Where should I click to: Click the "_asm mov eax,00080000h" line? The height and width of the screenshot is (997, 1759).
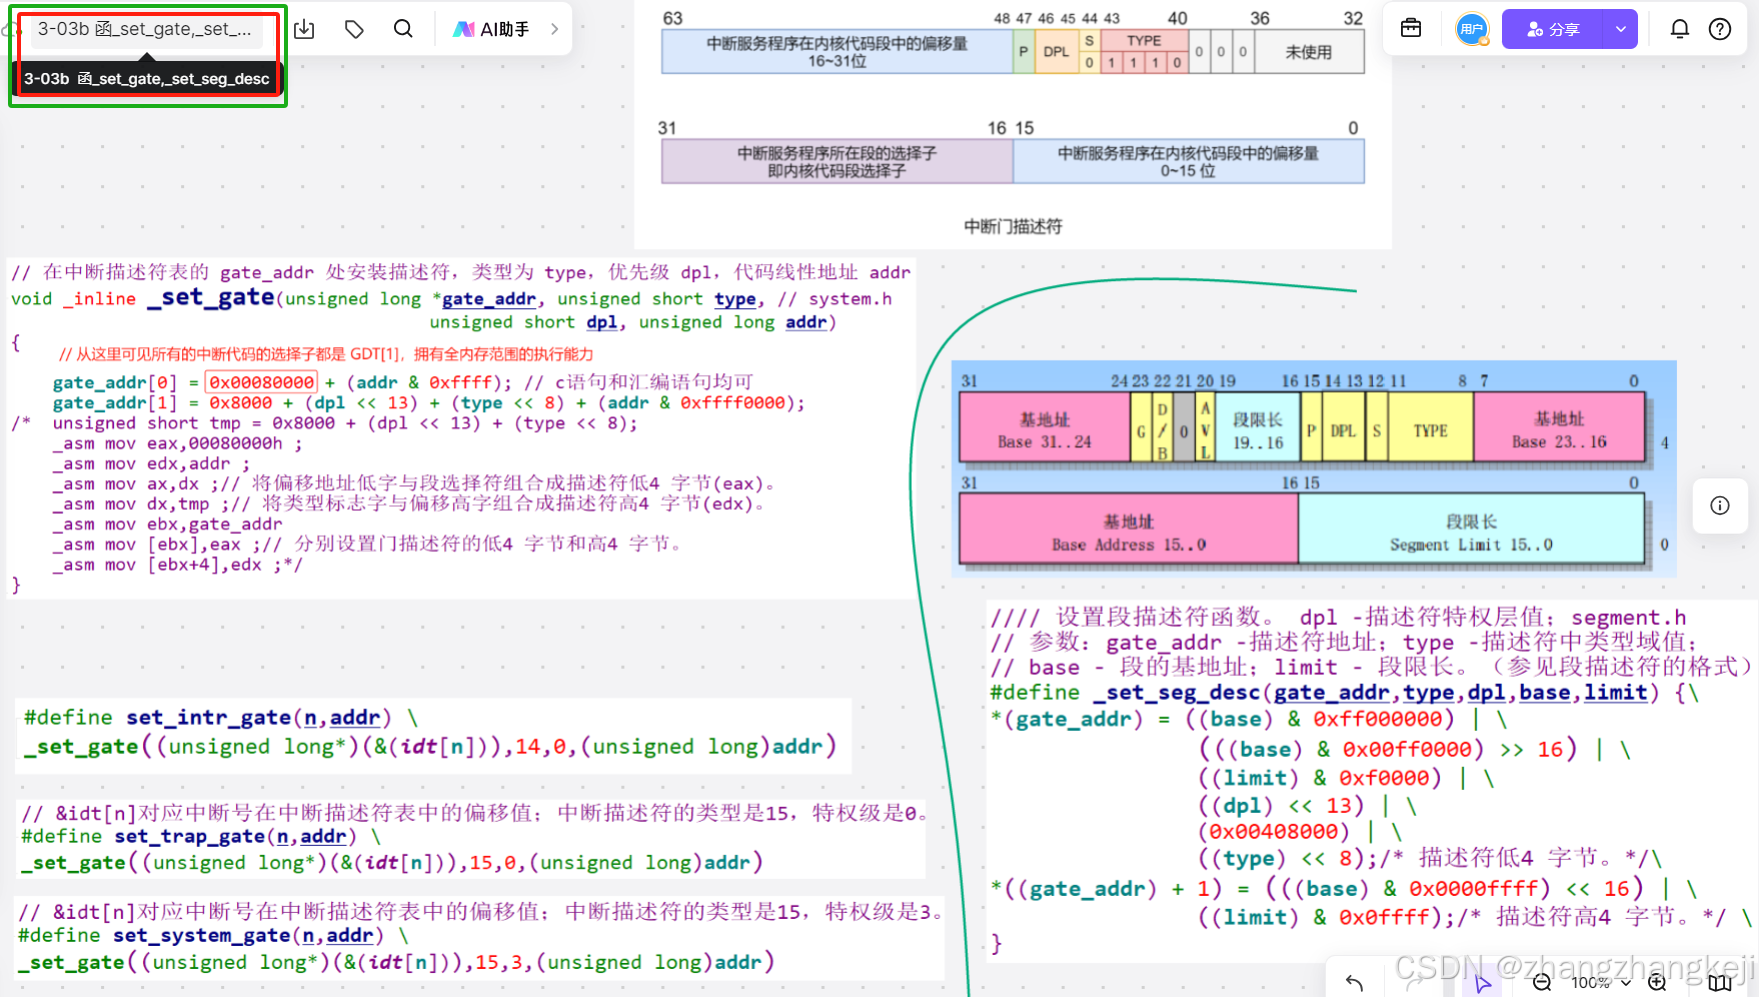178,444
